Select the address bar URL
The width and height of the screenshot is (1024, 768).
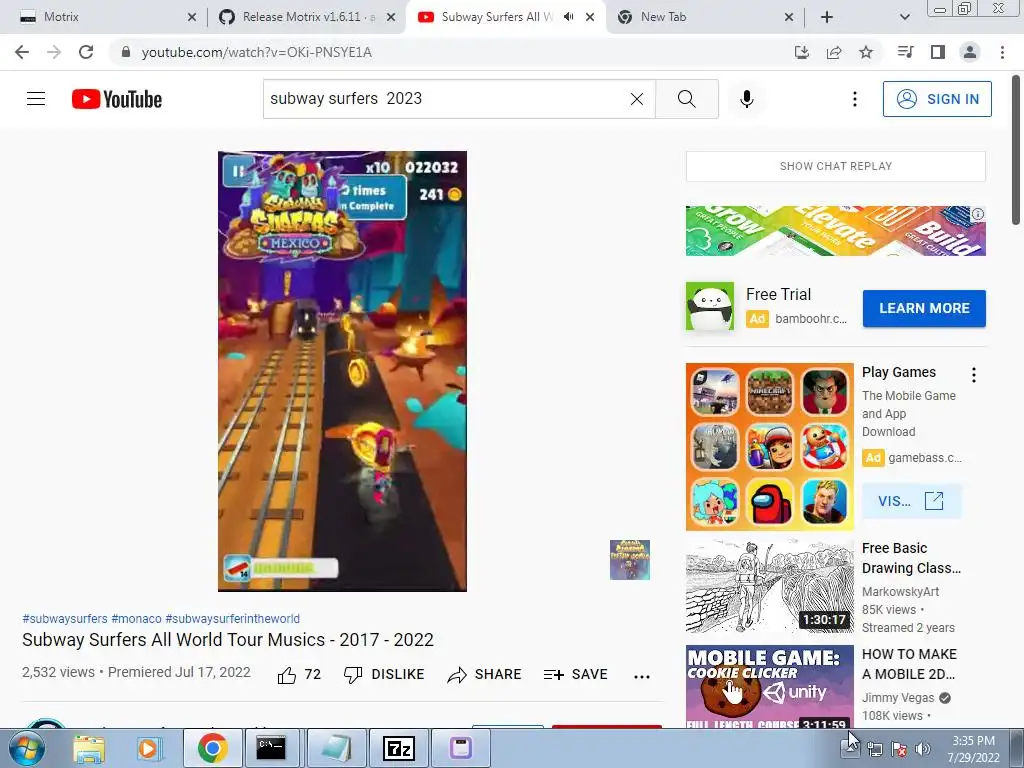tap(257, 52)
